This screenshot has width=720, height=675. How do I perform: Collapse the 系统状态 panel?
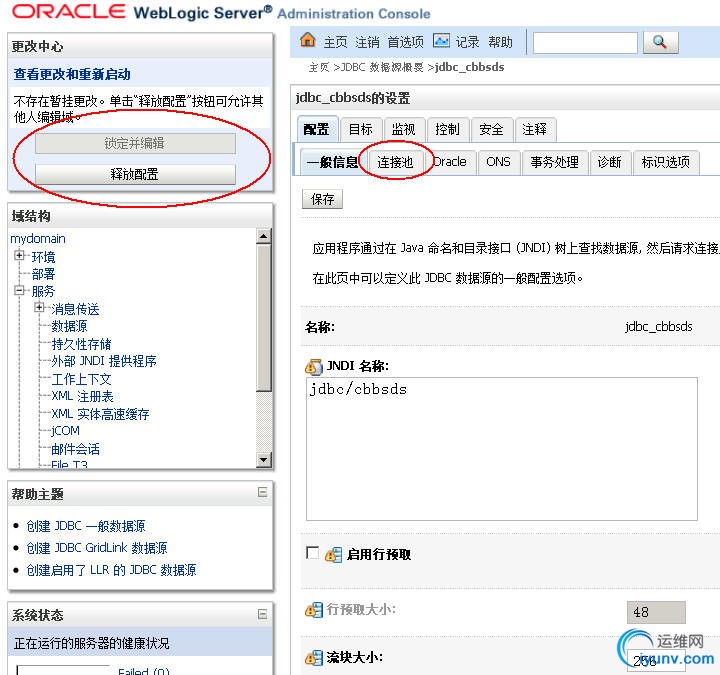[262, 614]
